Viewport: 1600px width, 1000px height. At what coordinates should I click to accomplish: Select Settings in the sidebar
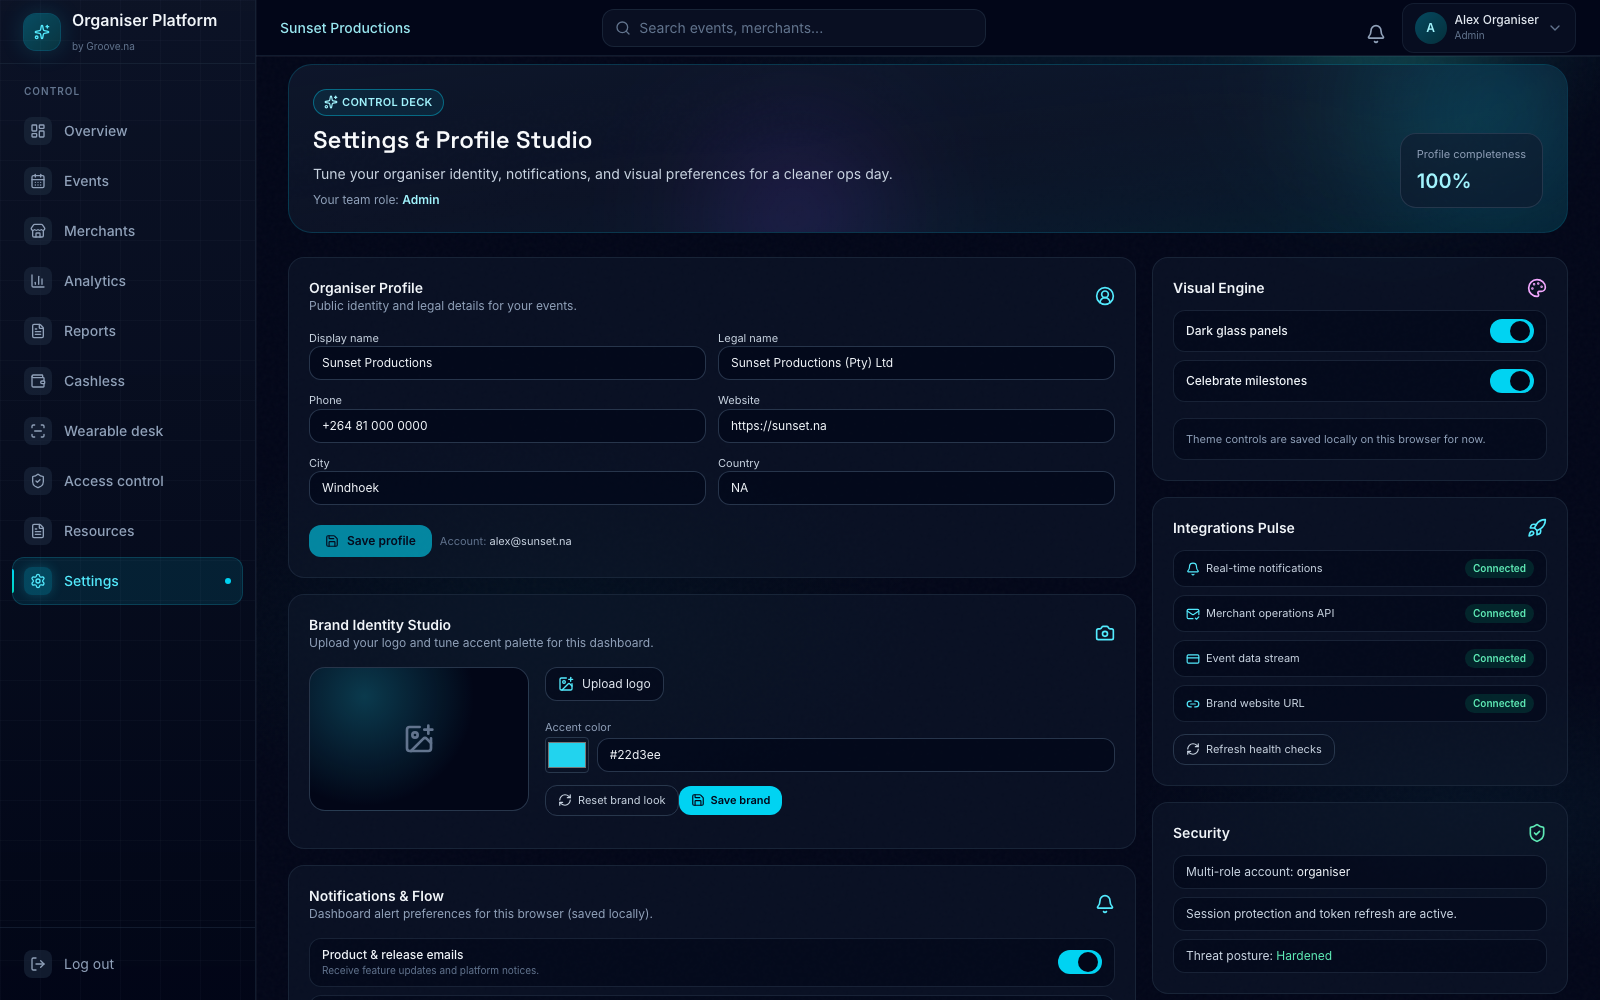tap(127, 581)
